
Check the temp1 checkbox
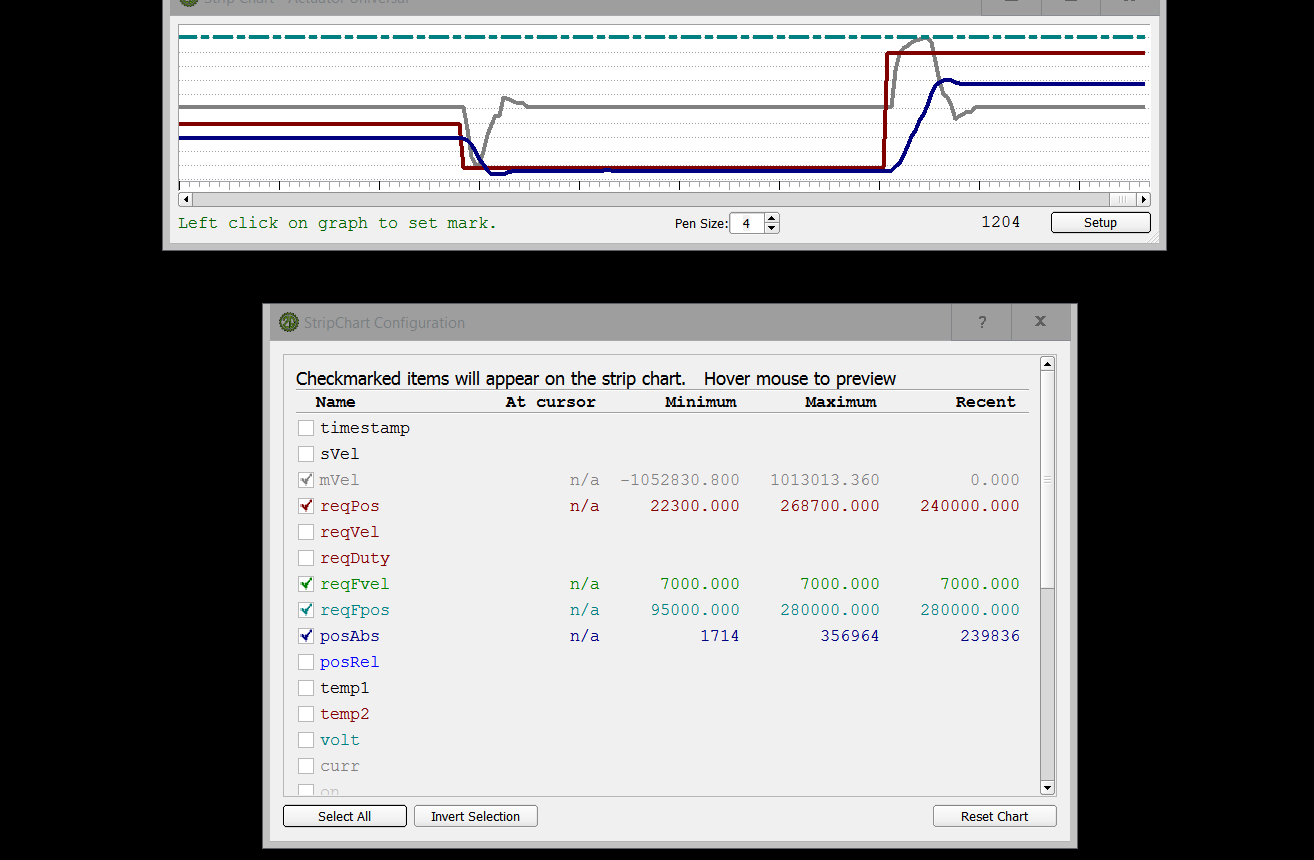(306, 688)
